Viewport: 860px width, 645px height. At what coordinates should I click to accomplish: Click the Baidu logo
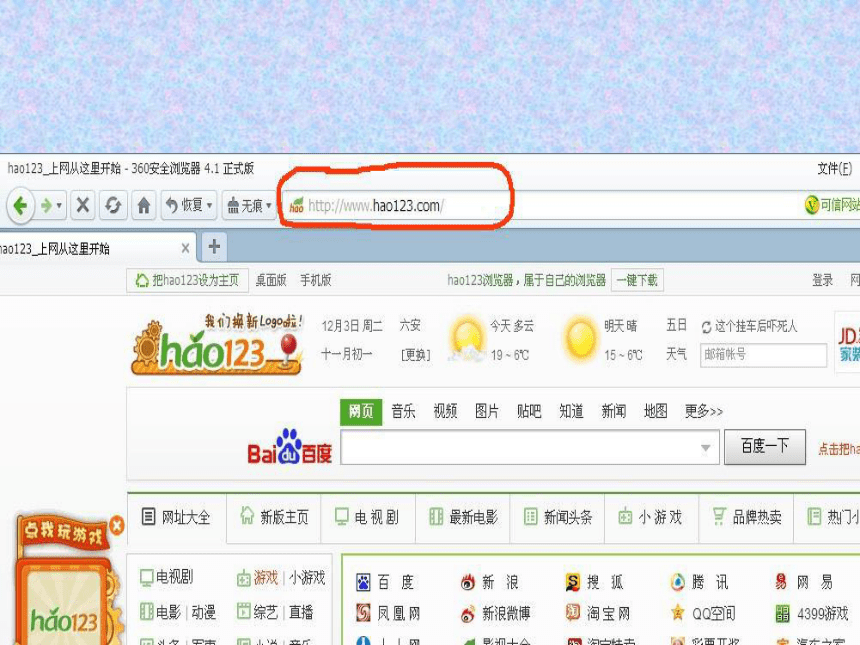[x=290, y=447]
